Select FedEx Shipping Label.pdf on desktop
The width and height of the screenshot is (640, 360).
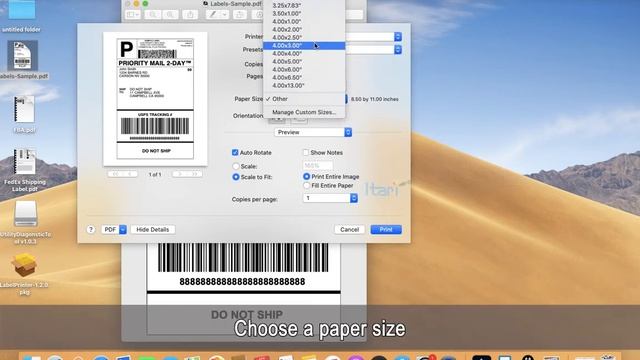(24, 162)
